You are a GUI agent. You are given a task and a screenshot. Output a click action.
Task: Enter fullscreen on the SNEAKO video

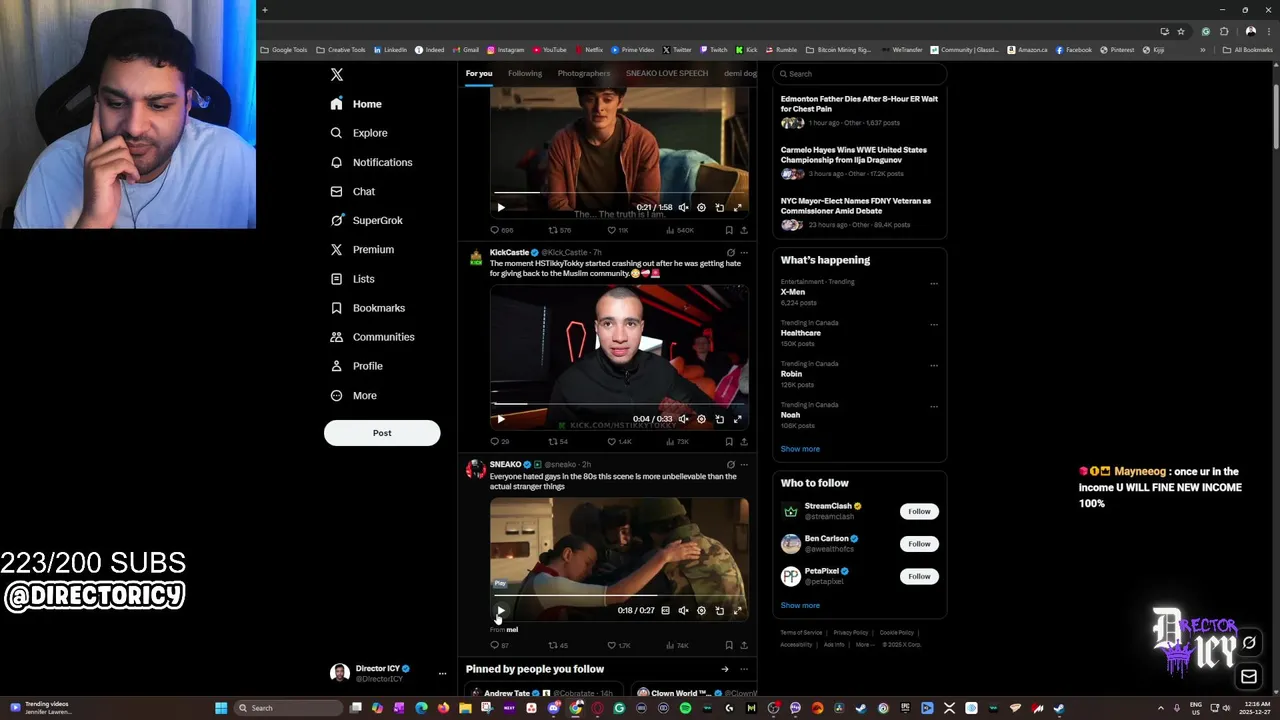coord(737,610)
